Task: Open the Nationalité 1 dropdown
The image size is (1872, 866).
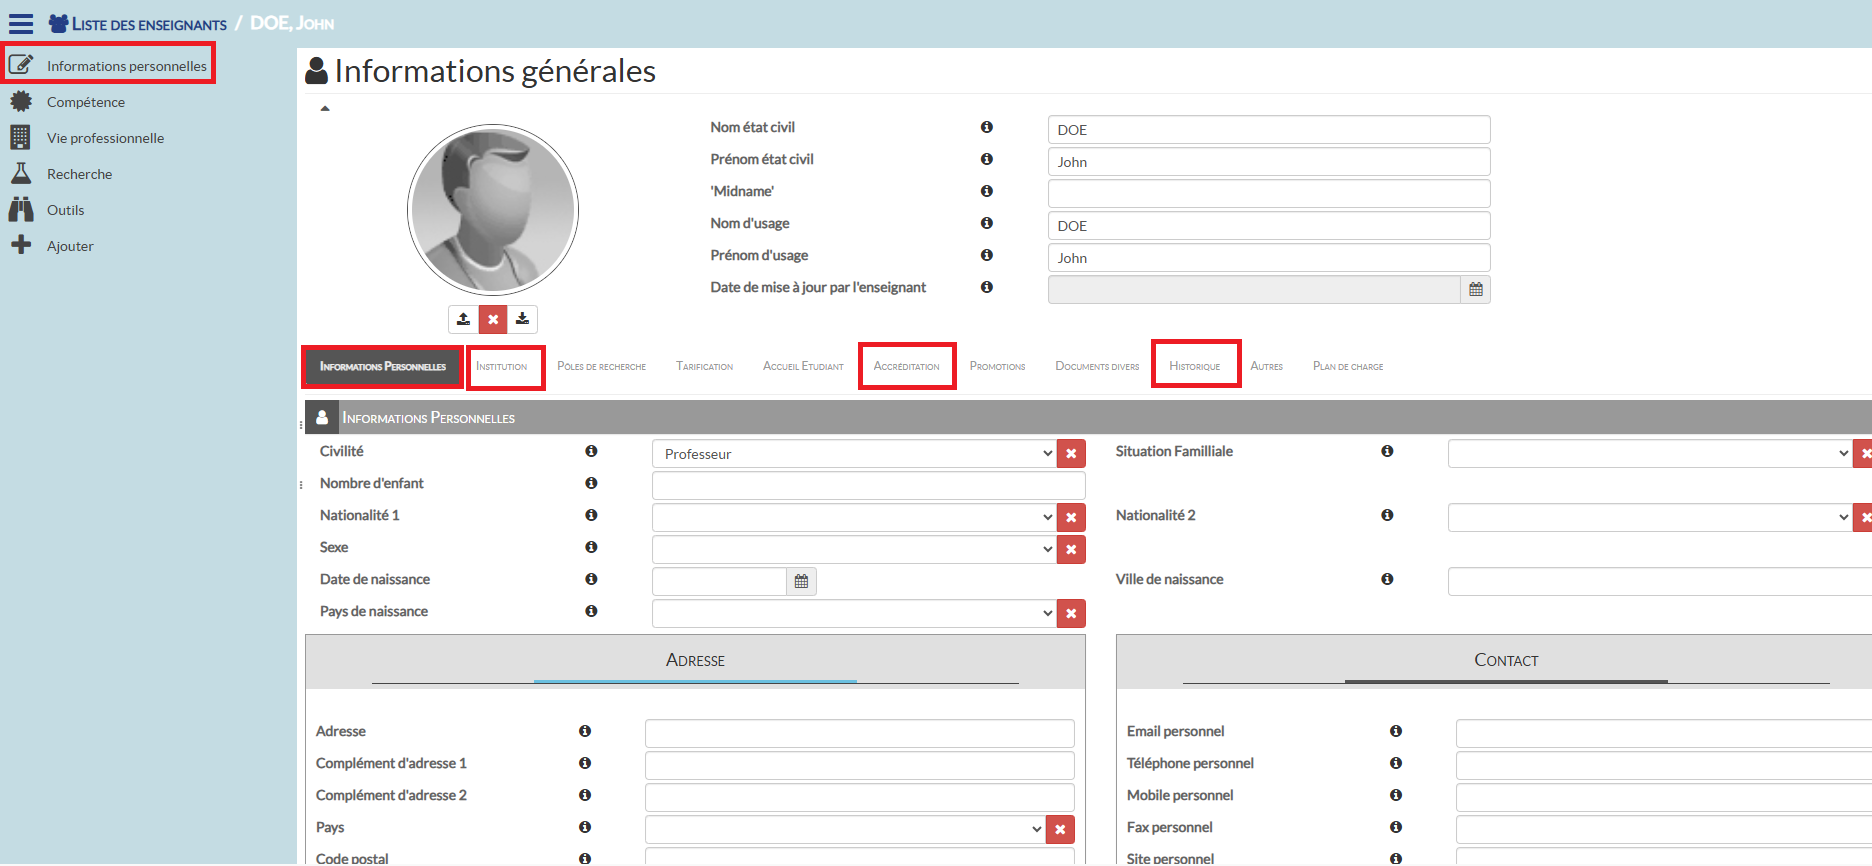Action: click(x=854, y=518)
